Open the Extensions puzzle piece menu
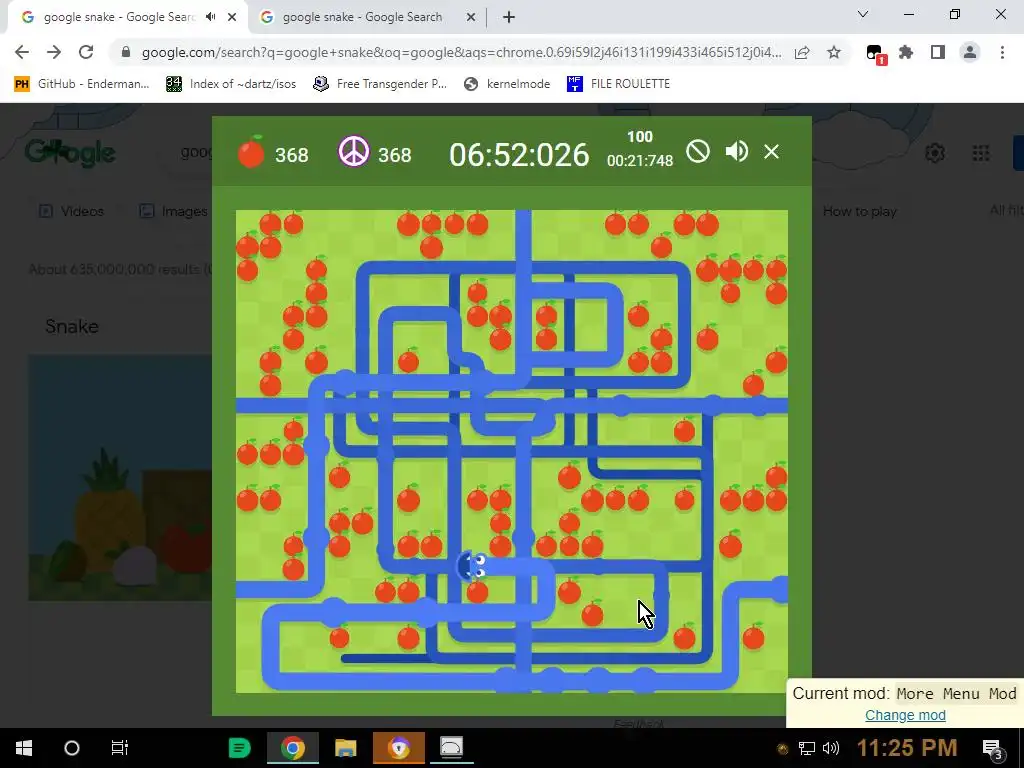This screenshot has width=1024, height=768. pyautogui.click(x=906, y=52)
